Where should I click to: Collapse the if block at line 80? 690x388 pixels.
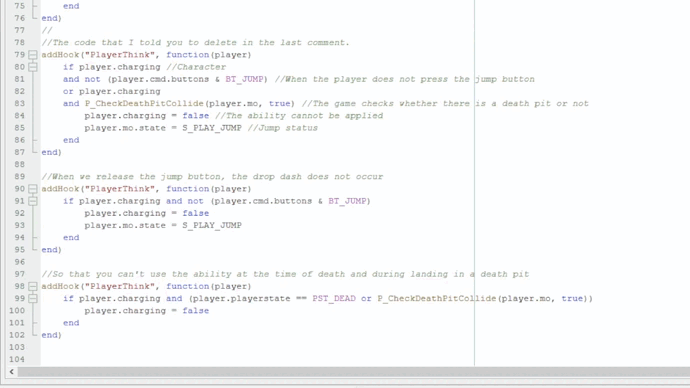click(33, 67)
